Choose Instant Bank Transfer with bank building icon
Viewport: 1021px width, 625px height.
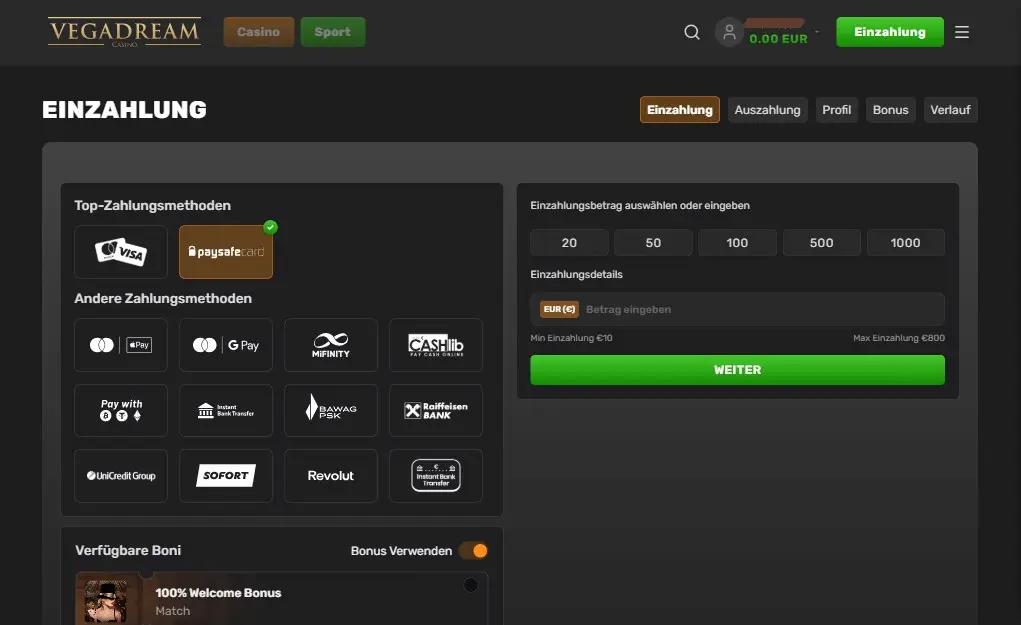226,410
